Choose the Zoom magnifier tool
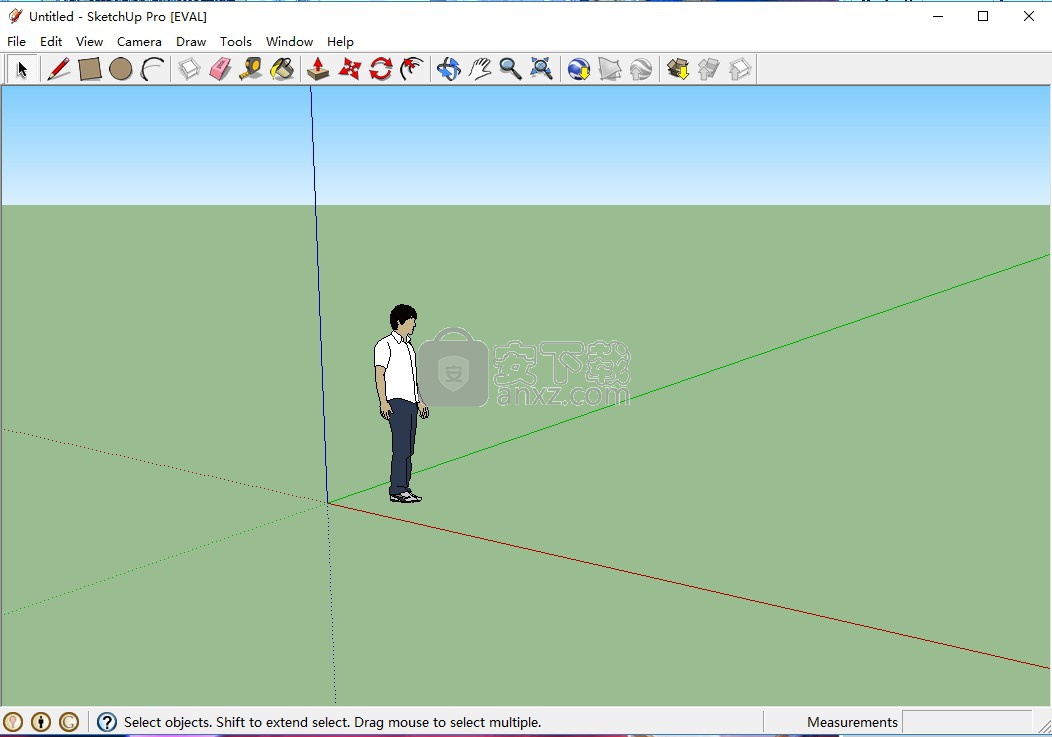This screenshot has height=737, width=1052. [510, 69]
